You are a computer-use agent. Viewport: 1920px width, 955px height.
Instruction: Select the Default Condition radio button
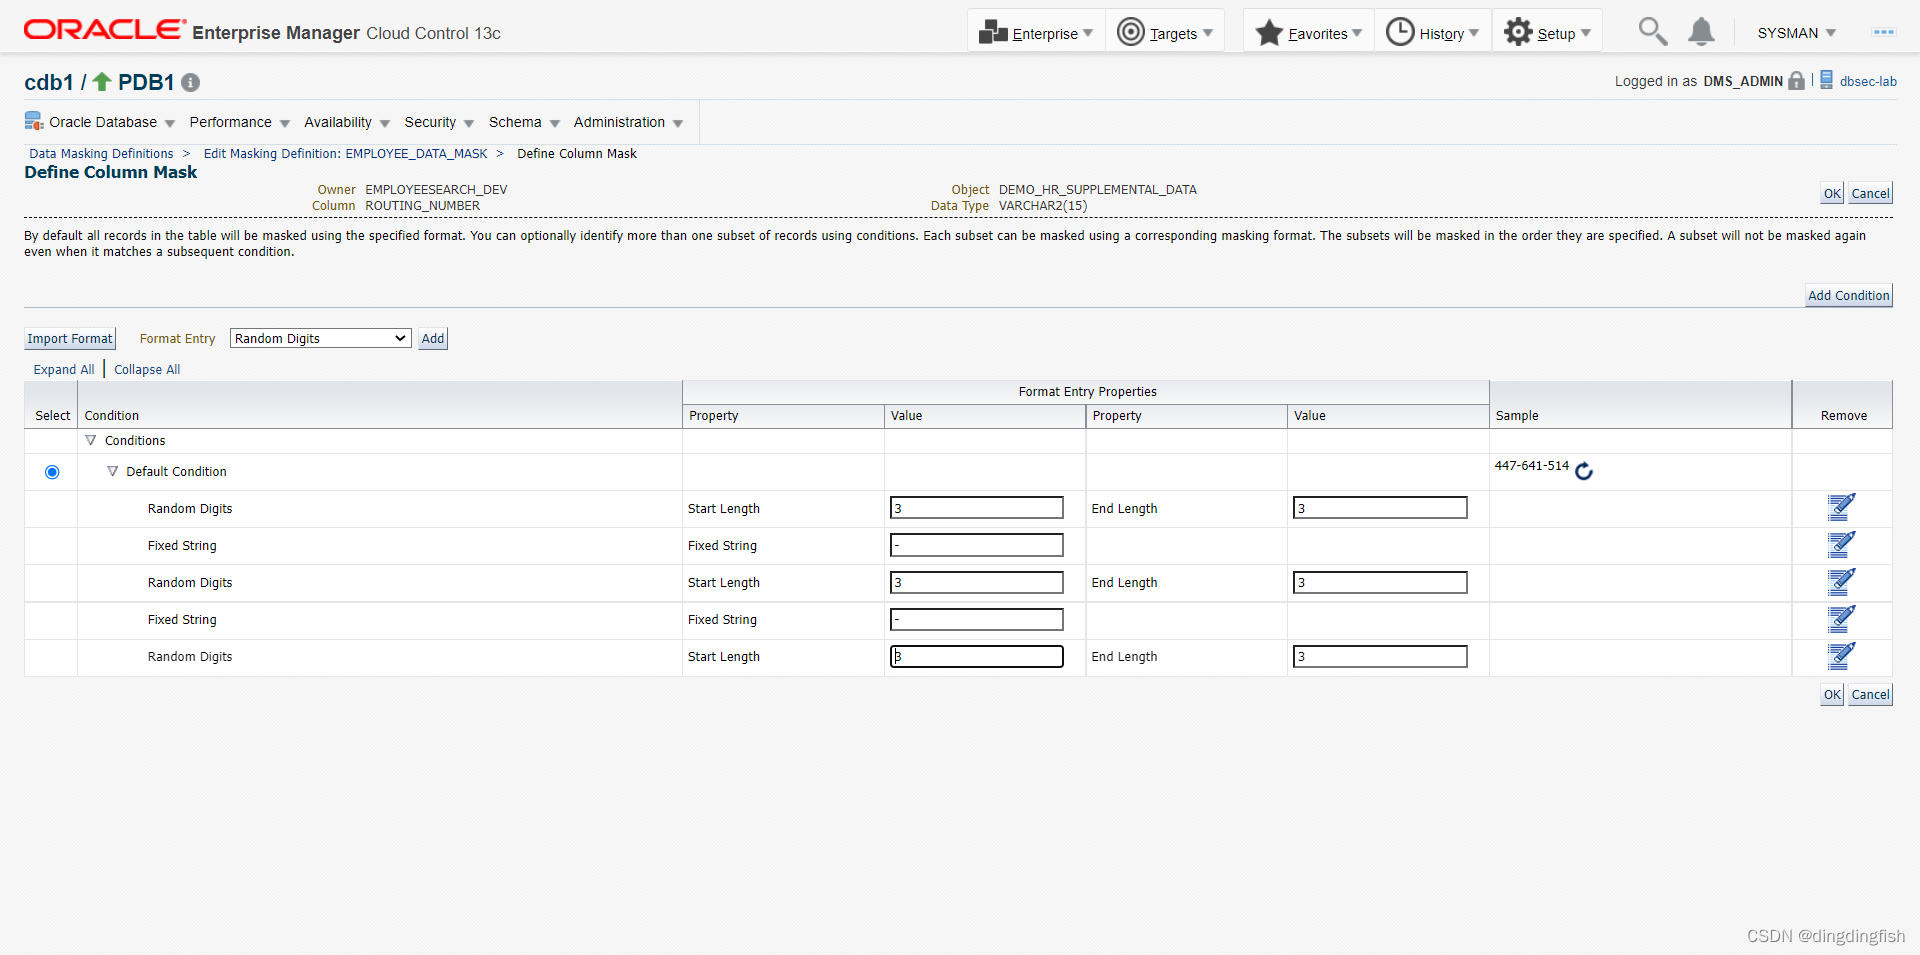click(52, 472)
